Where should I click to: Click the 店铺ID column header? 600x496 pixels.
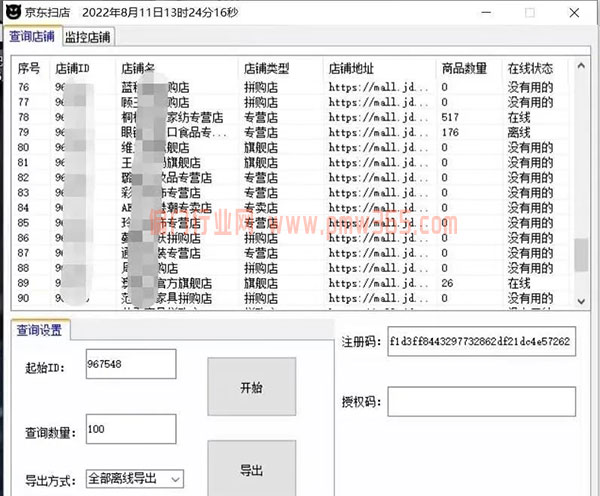72,69
